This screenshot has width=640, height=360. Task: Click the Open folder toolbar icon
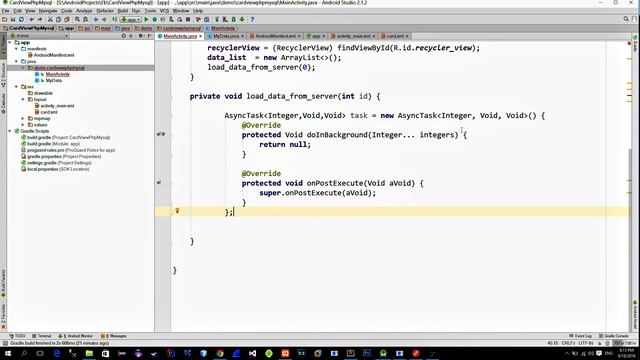pyautogui.click(x=4, y=19)
